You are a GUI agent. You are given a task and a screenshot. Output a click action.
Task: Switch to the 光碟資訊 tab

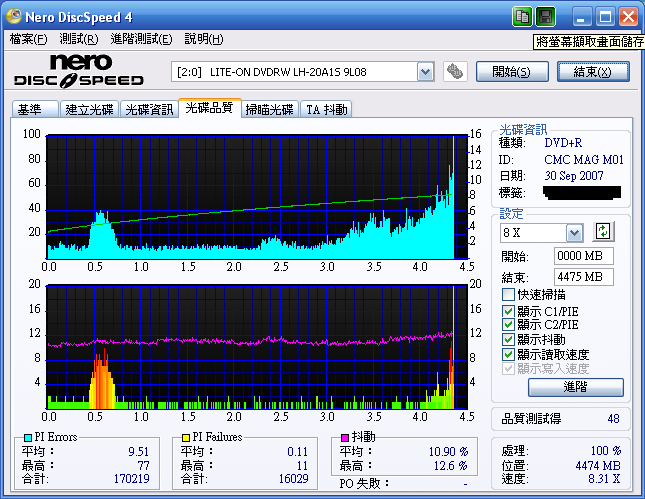(149, 109)
